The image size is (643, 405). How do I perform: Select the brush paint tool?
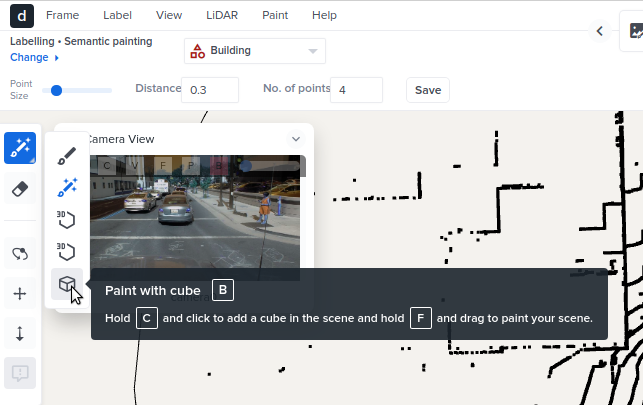pos(67,155)
